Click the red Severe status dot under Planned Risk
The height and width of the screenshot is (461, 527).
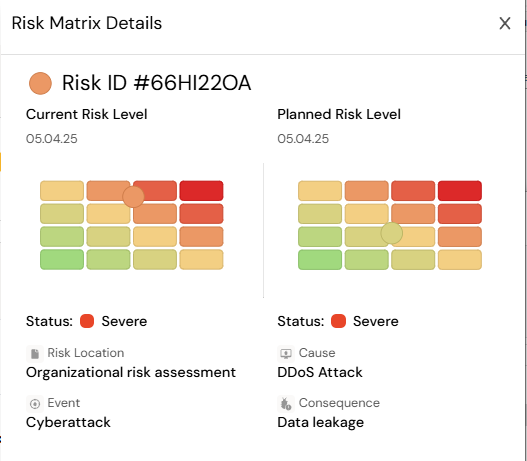tap(338, 321)
